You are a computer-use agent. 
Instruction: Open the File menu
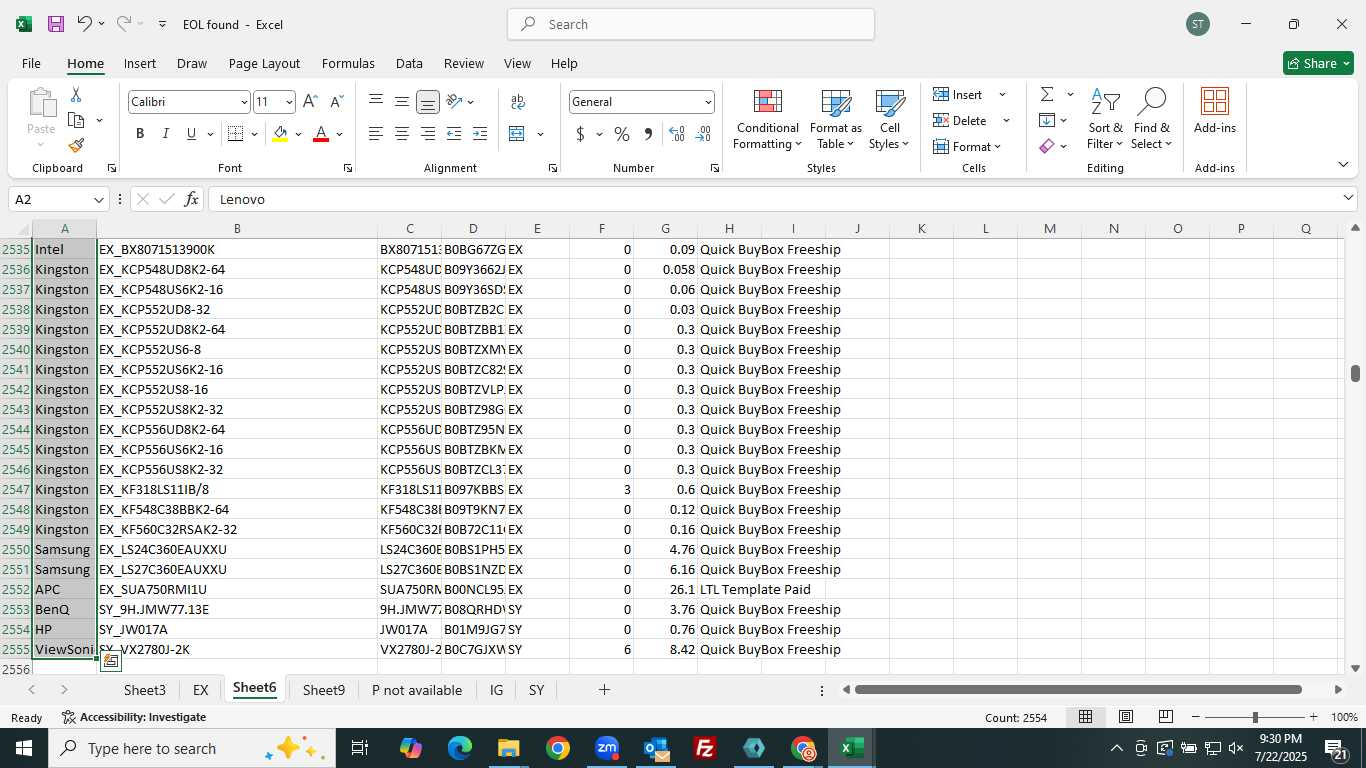point(31,63)
